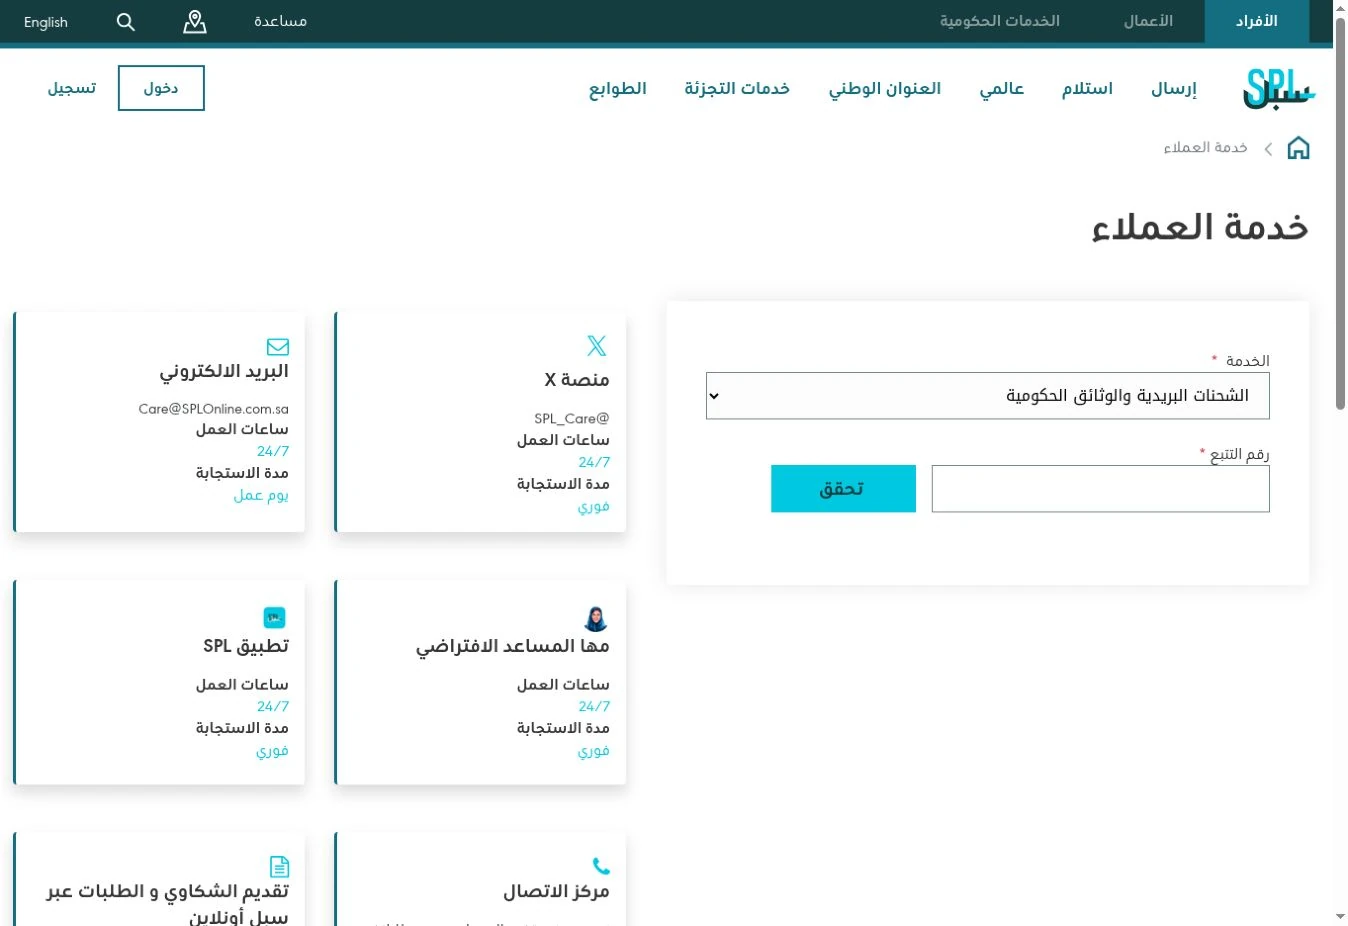Switch language to English
This screenshot has width=1348, height=926.
click(46, 22)
